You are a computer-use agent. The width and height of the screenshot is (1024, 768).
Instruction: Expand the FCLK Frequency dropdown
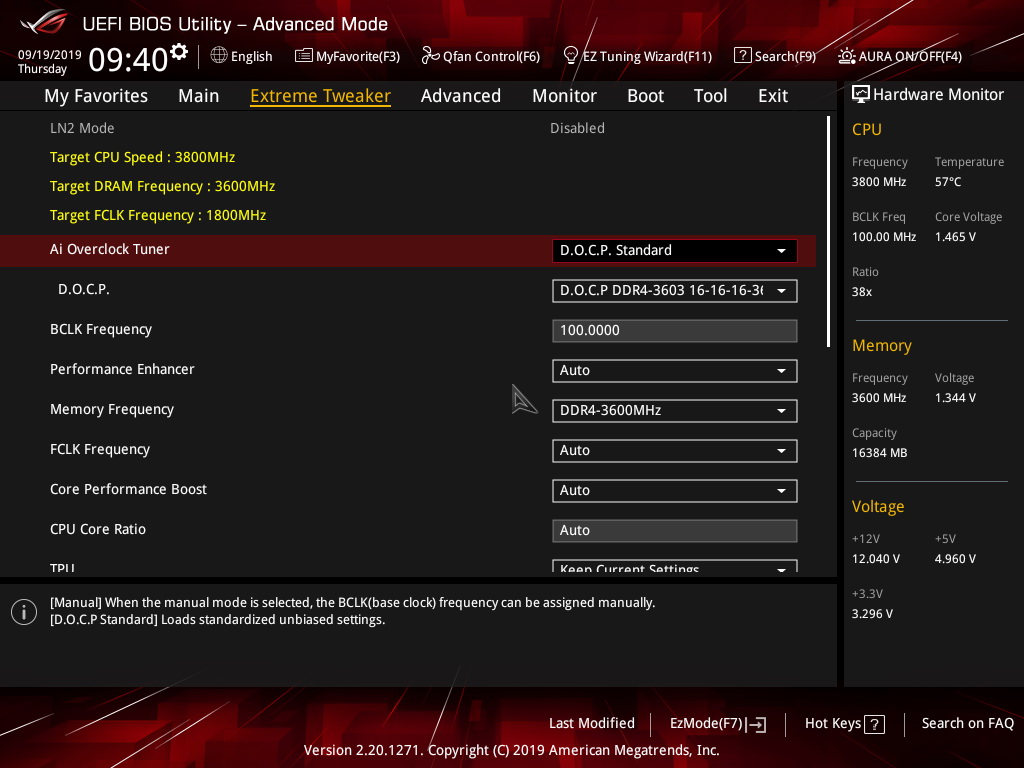pos(674,451)
